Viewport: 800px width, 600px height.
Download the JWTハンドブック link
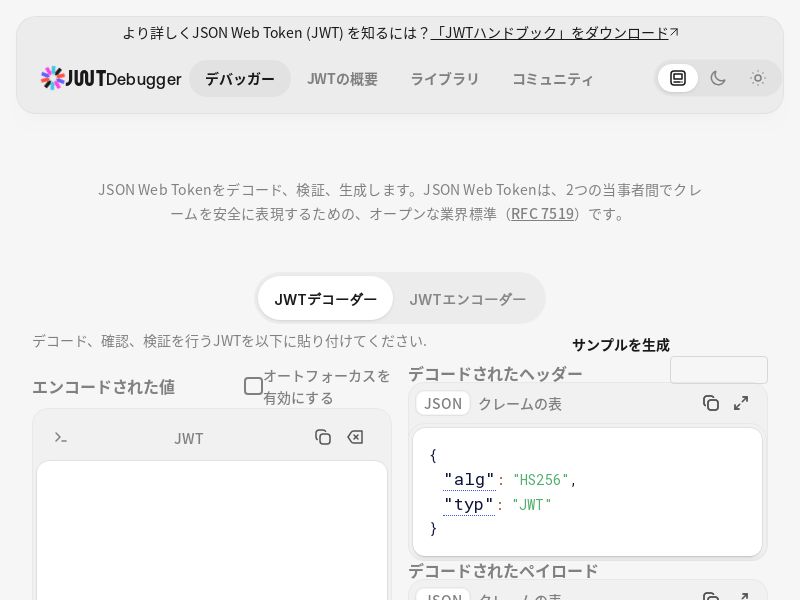click(x=550, y=32)
